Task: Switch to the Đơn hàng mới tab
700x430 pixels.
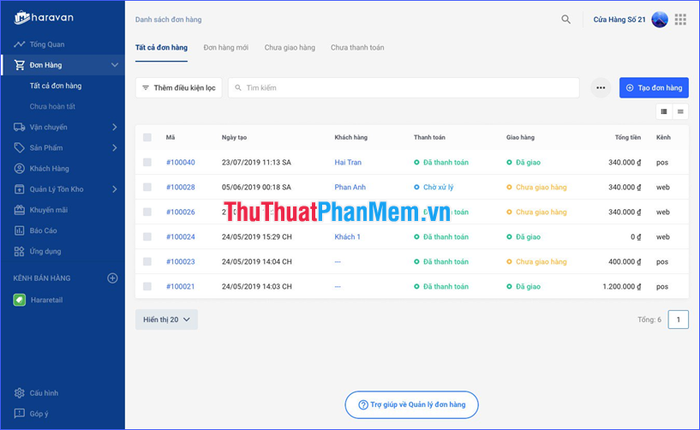Action: tap(226, 47)
